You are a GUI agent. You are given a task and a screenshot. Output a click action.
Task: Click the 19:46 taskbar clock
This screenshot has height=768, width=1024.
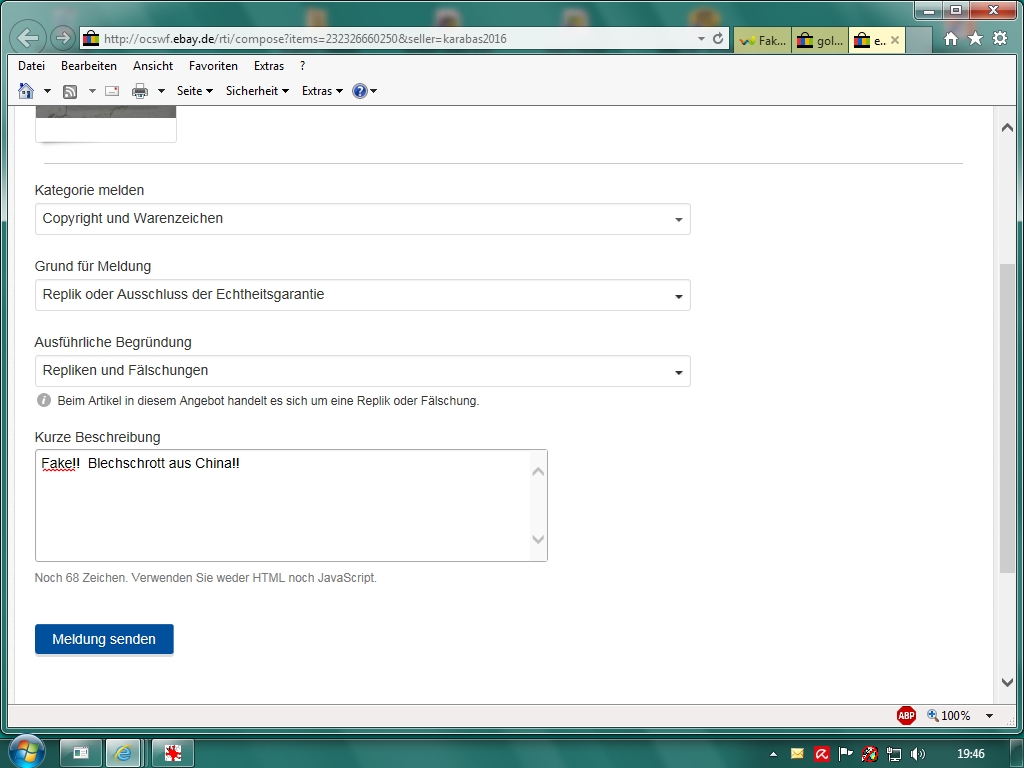coord(970,754)
